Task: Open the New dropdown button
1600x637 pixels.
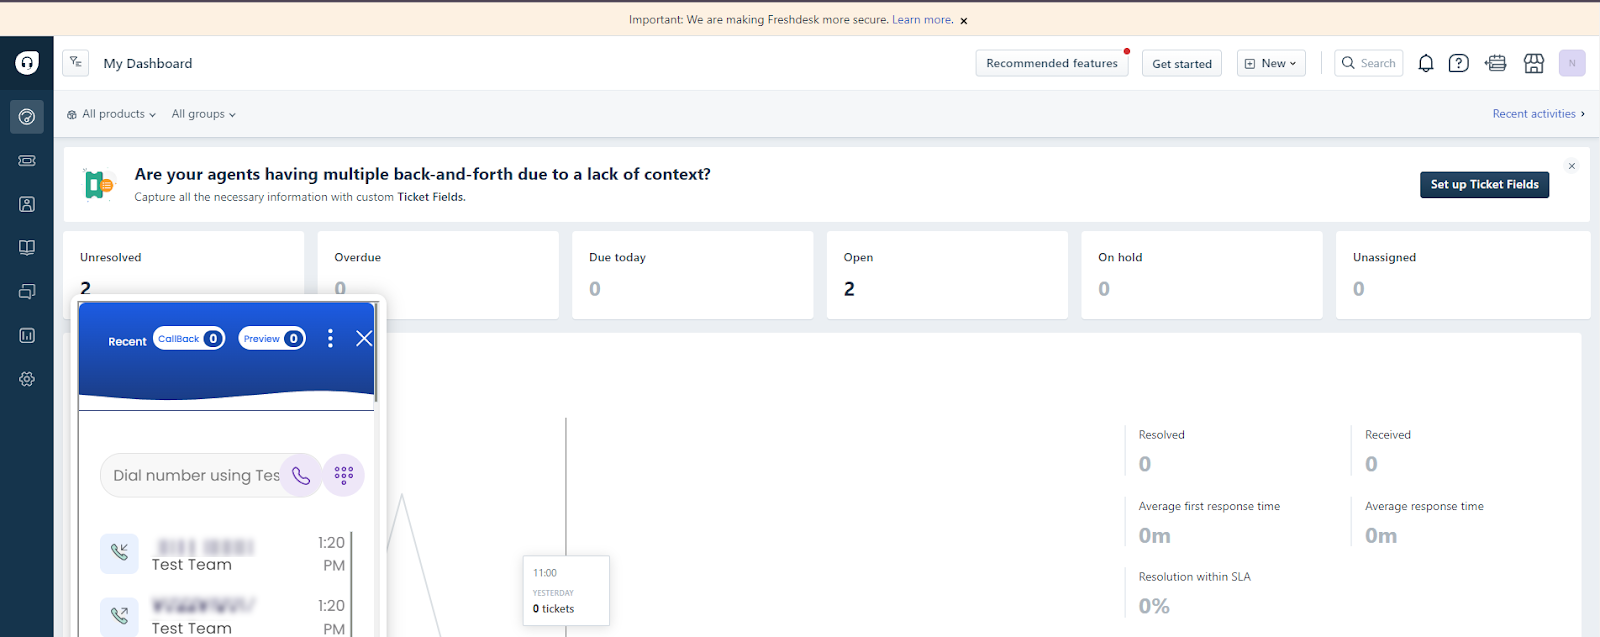Action: pos(1270,63)
